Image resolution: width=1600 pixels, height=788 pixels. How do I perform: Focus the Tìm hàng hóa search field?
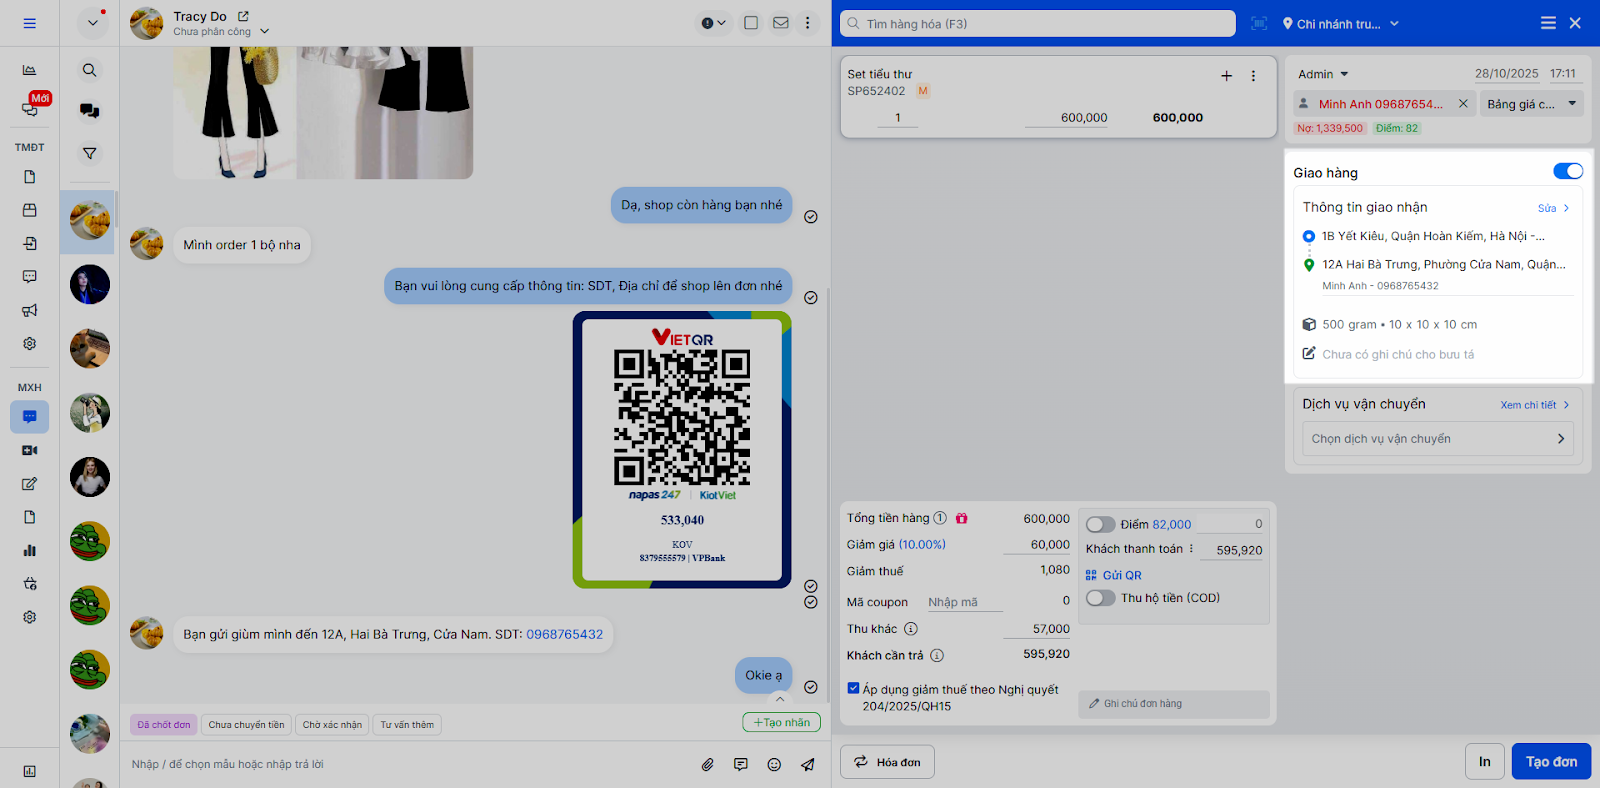(x=1038, y=23)
